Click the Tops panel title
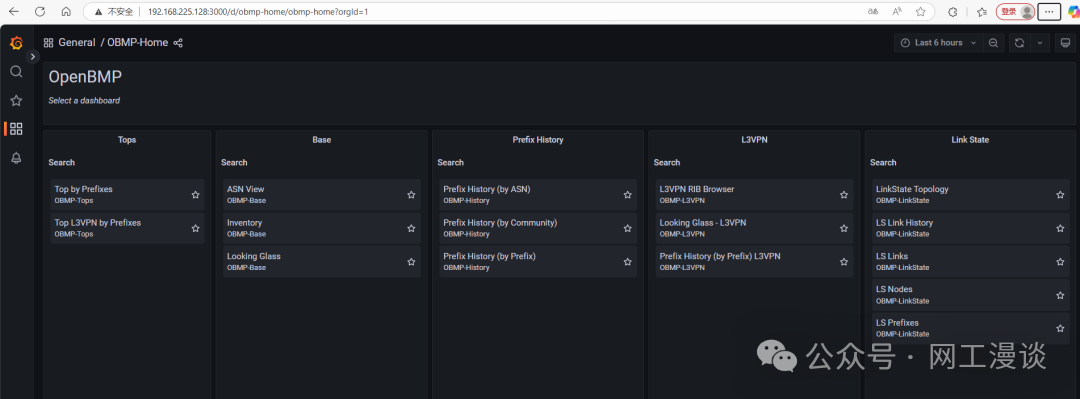The width and height of the screenshot is (1080, 399). pyautogui.click(x=127, y=140)
